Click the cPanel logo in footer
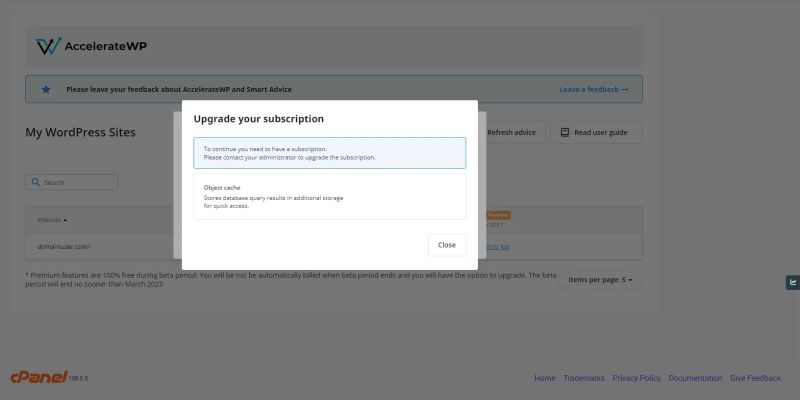This screenshot has height=400, width=800. click(x=39, y=377)
